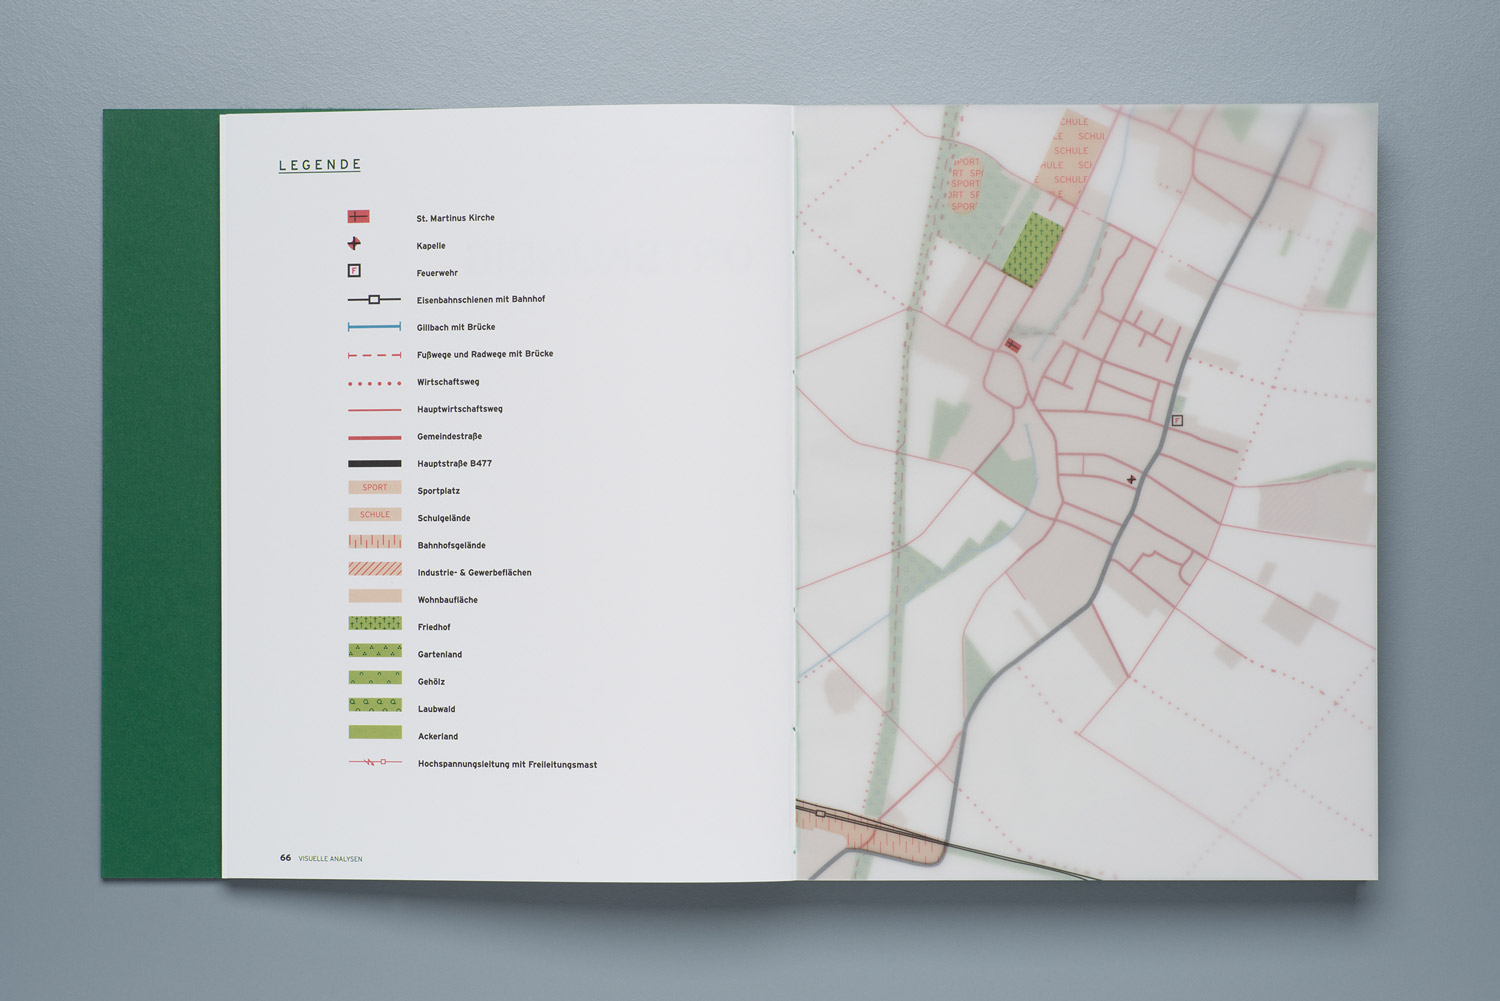Click the St. Martinus Kirche legend icon
The width and height of the screenshot is (1500, 1001).
coord(358,217)
